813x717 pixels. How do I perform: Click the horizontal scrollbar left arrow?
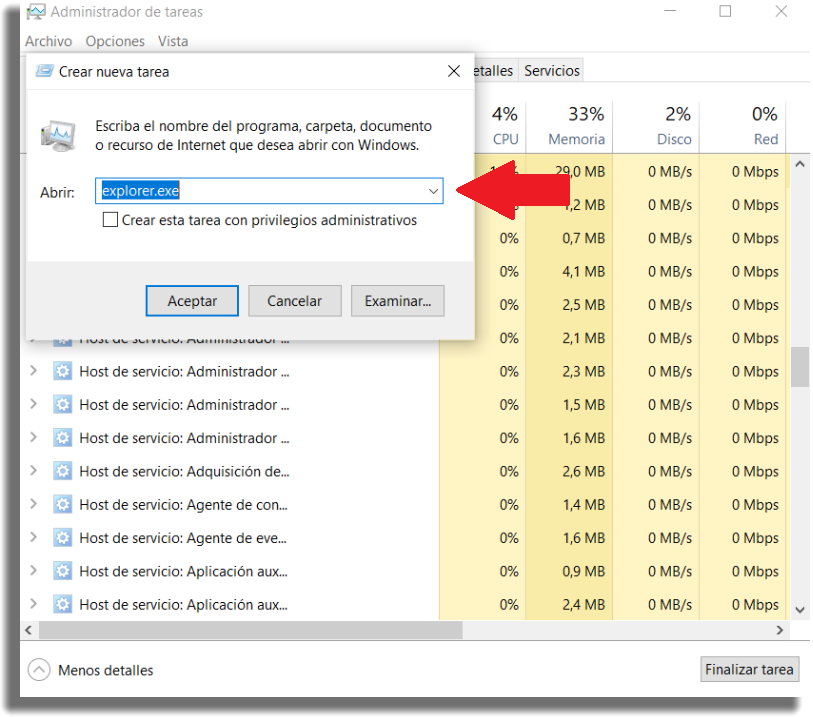point(29,630)
